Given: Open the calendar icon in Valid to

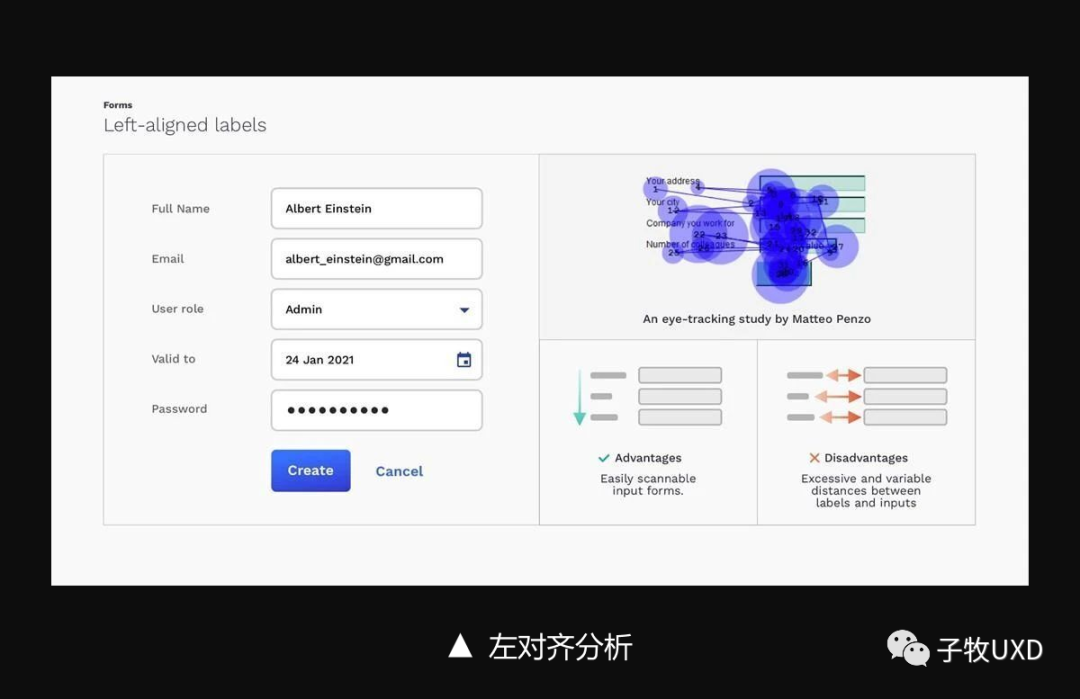Looking at the screenshot, I should point(464,359).
